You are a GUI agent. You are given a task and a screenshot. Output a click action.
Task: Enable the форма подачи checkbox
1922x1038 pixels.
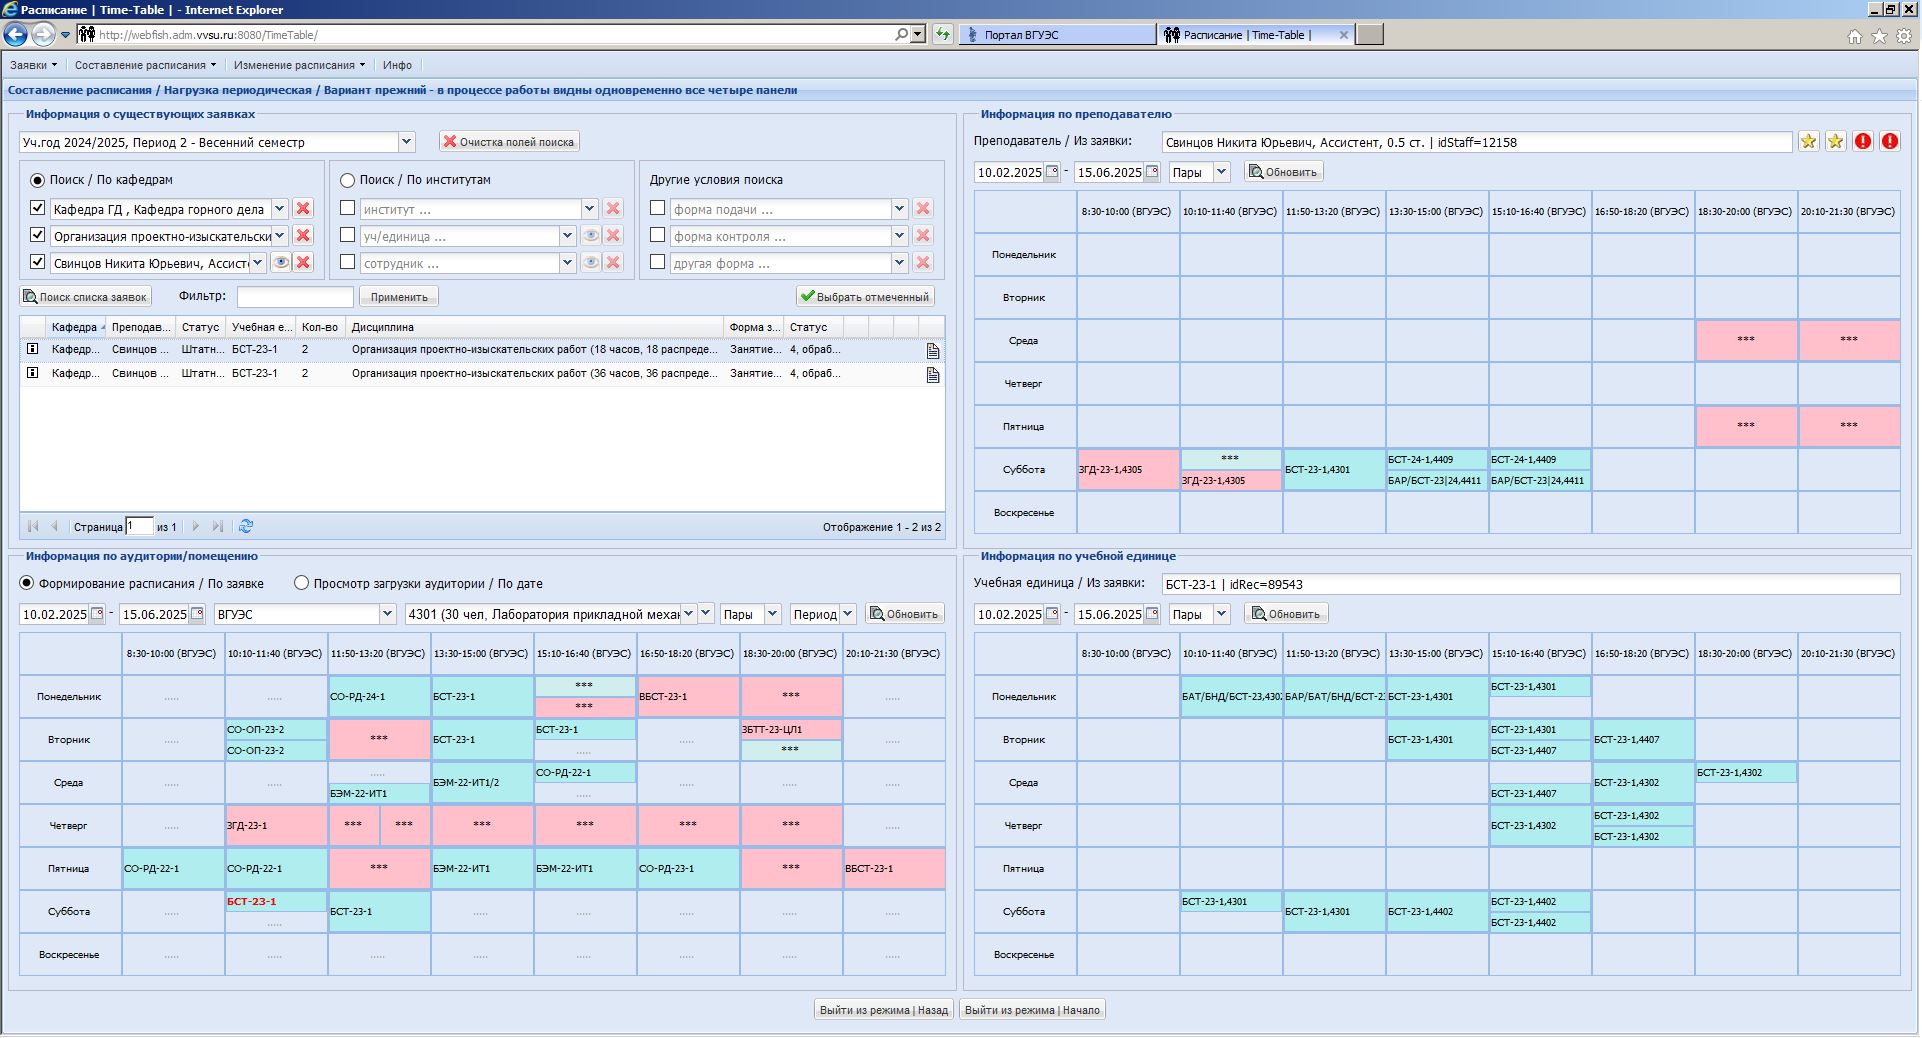(657, 209)
